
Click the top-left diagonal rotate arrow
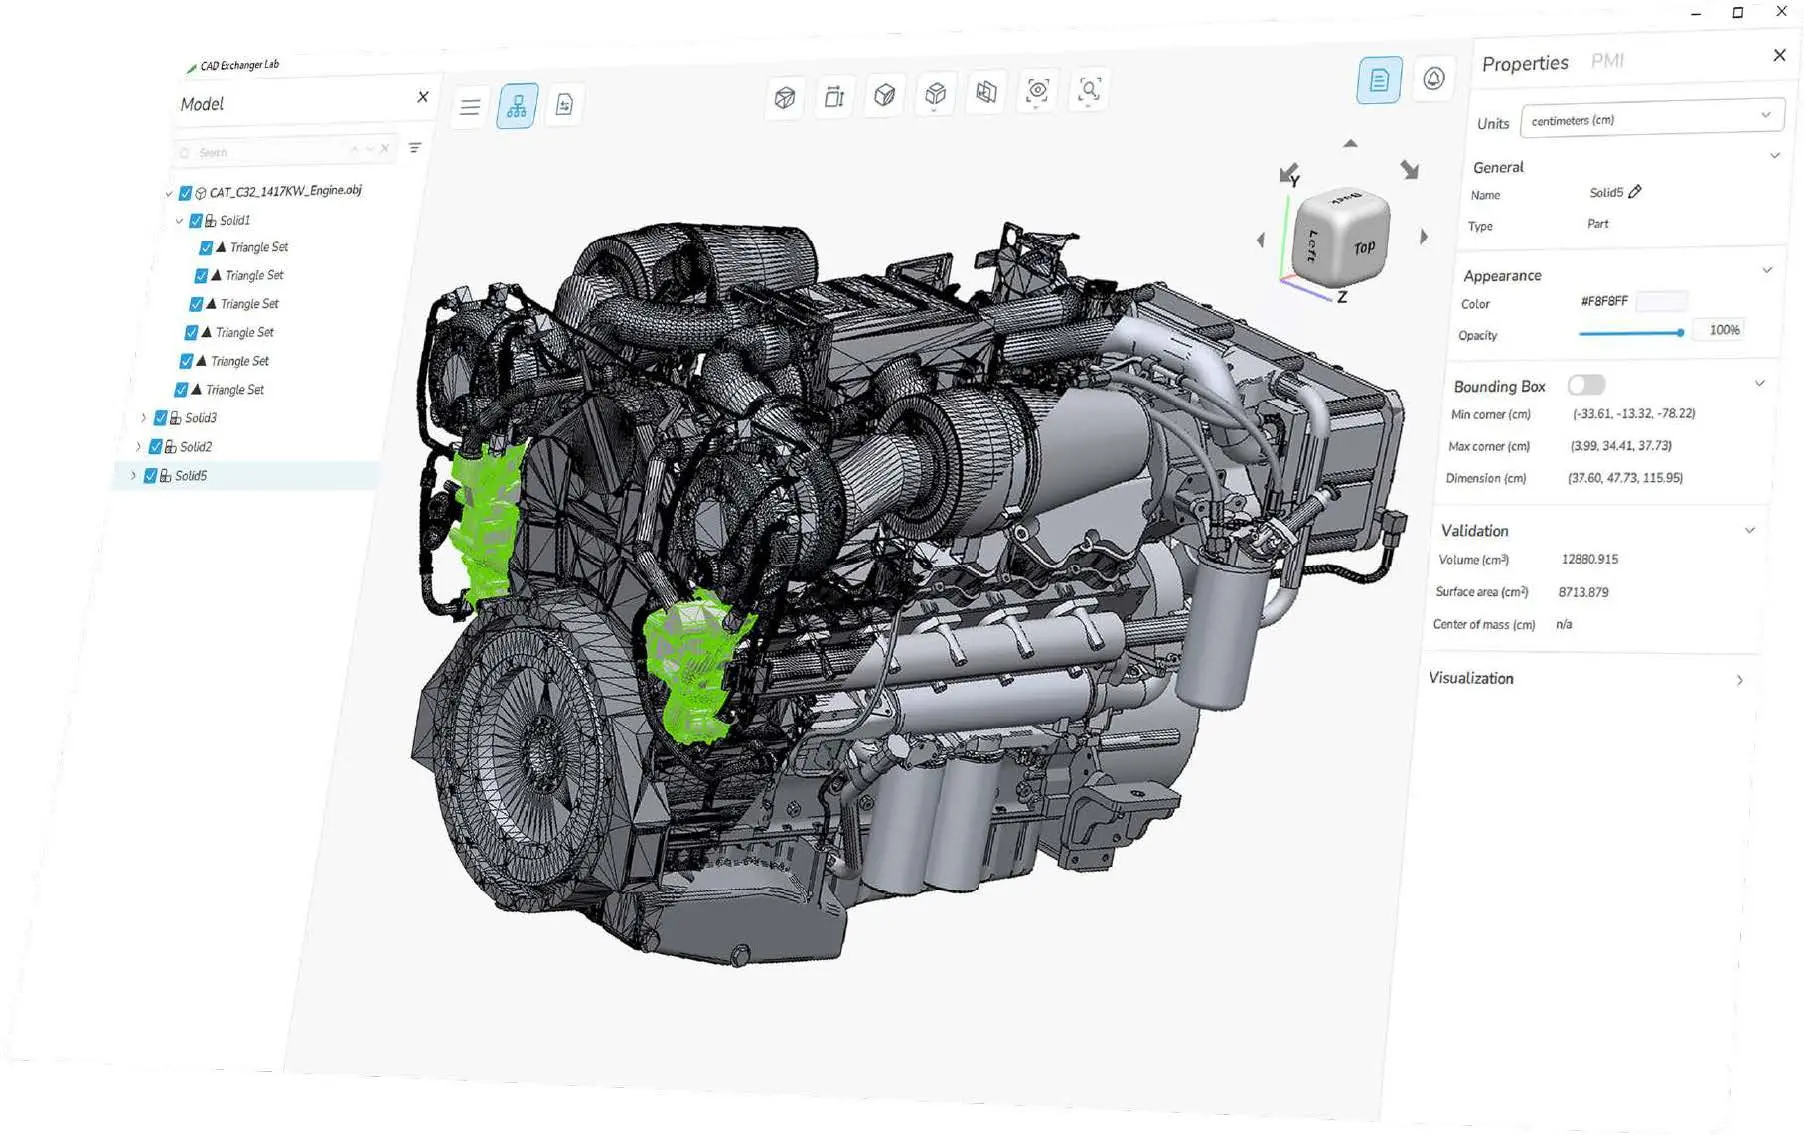point(1289,172)
